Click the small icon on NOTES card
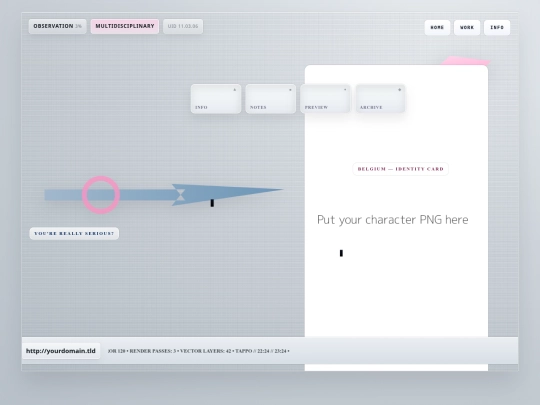This screenshot has width=540, height=405. 290,90
